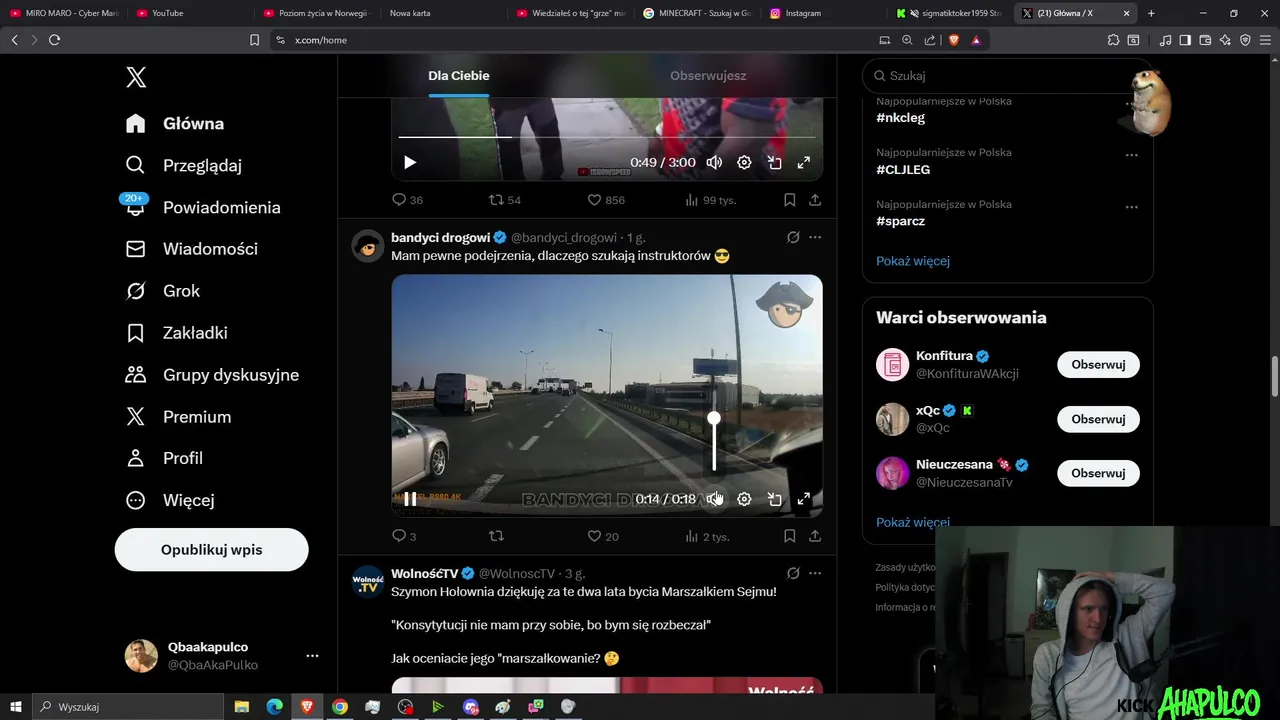The width and height of the screenshot is (1280, 720).
Task: Follow Nieuczesana with Obserwuj button
Action: coord(1098,473)
